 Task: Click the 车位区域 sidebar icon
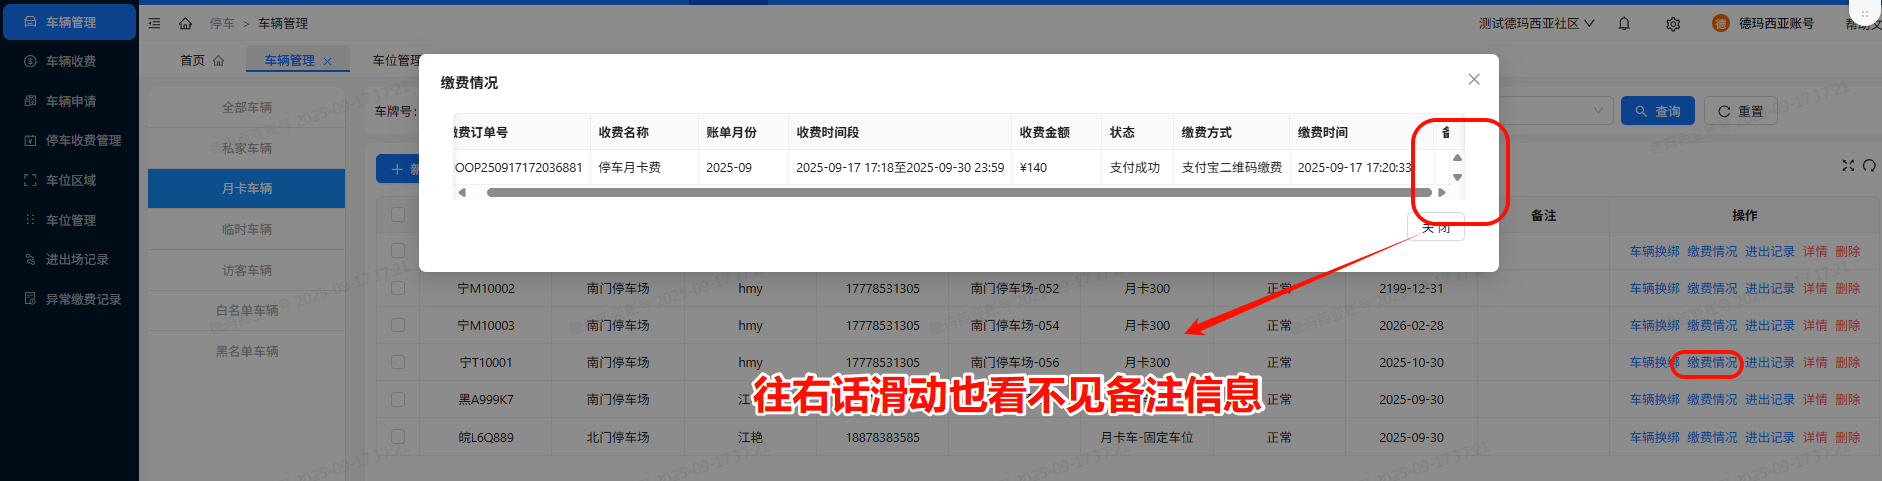click(x=30, y=180)
